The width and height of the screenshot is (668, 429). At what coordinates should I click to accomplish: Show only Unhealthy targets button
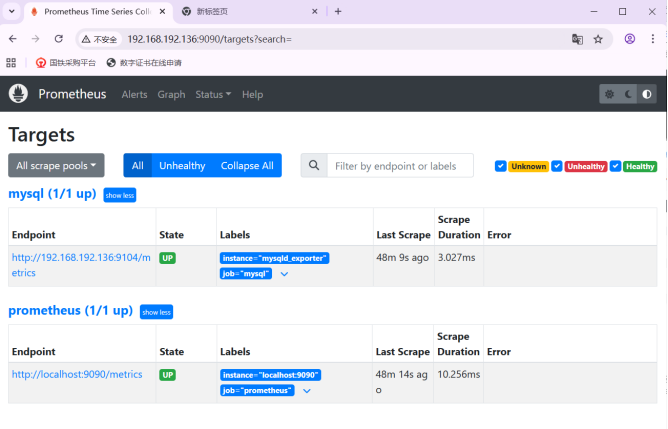pos(182,165)
